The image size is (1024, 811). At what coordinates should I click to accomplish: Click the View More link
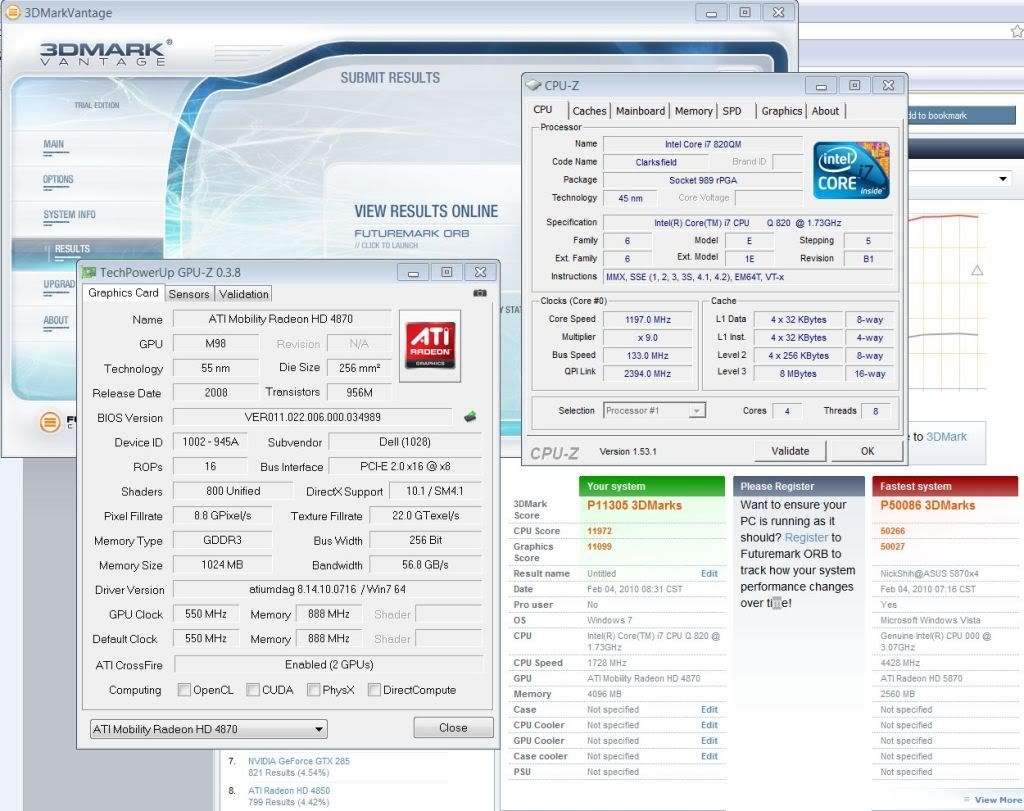(998, 800)
